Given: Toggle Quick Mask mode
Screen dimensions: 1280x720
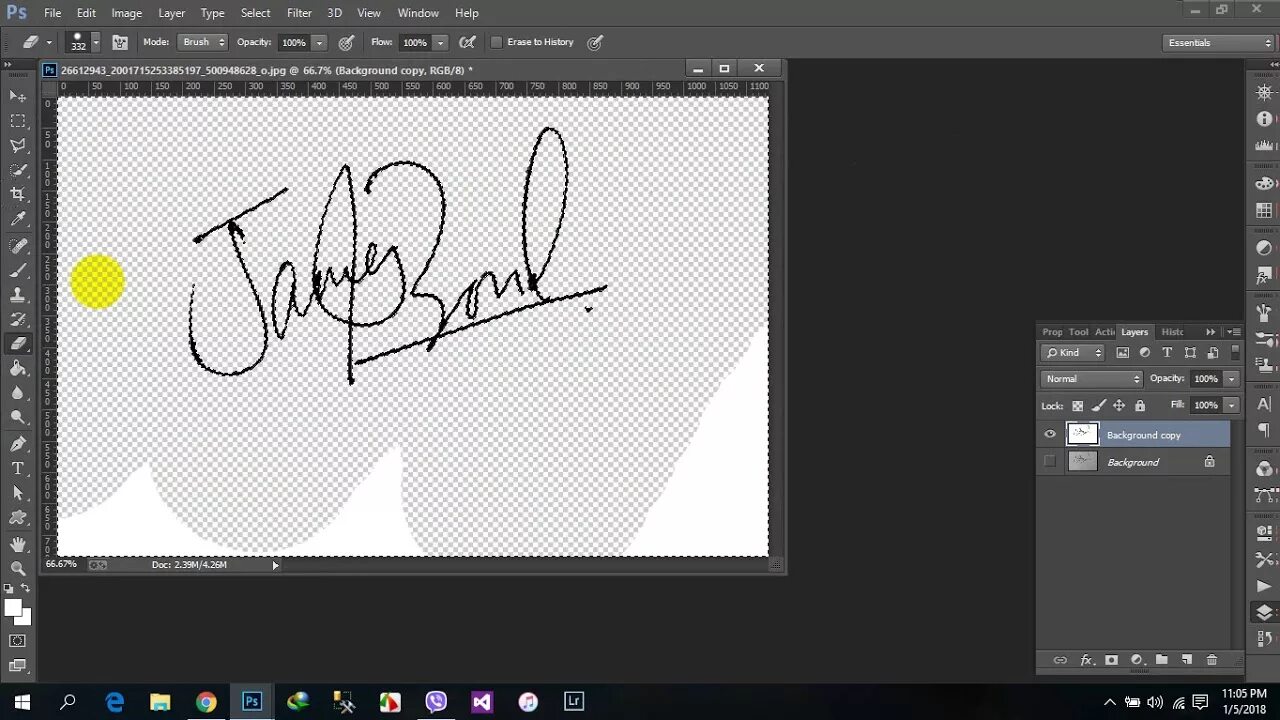Looking at the screenshot, I should [x=18, y=641].
